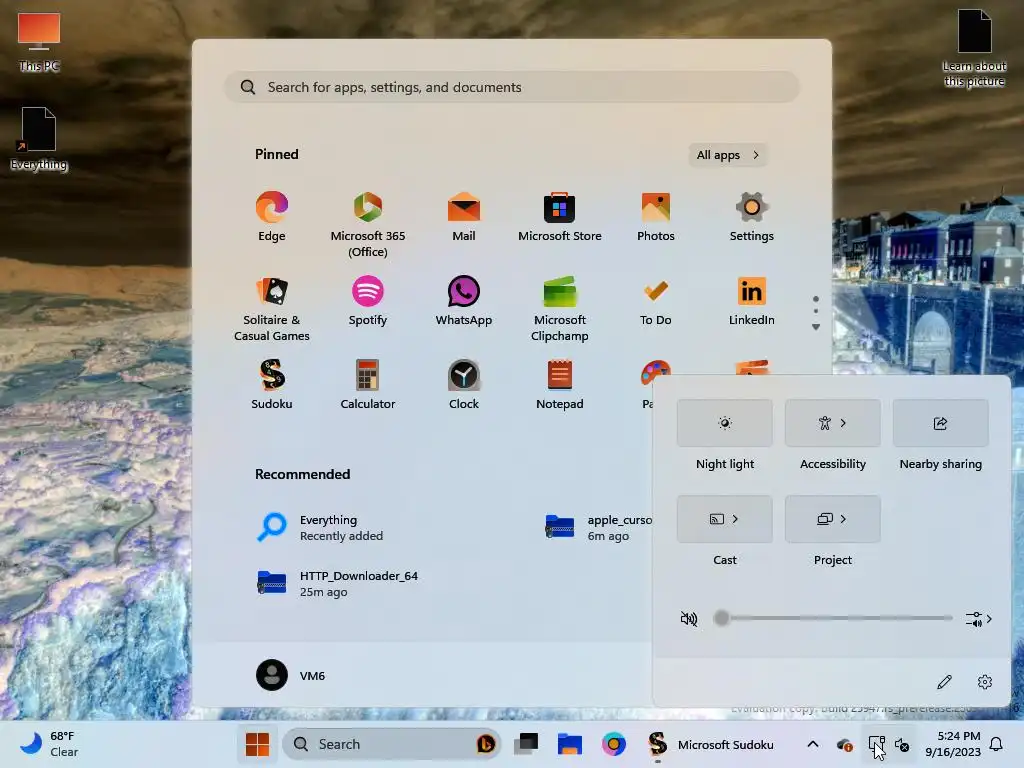Open Notepad
The height and width of the screenshot is (768, 1024).
tap(560, 385)
